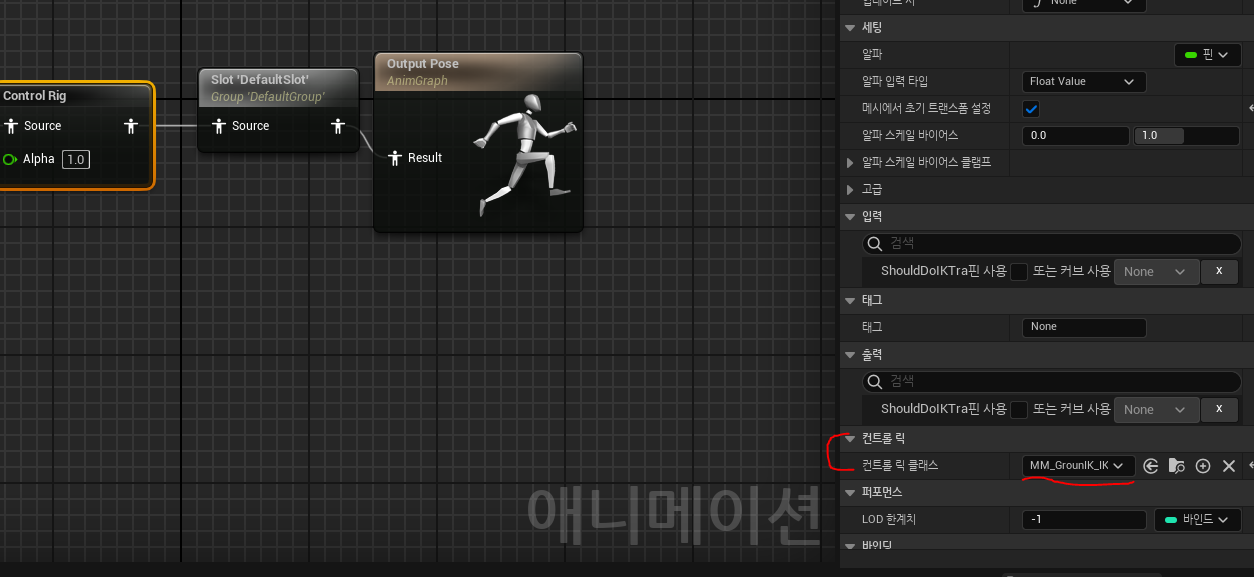Click the Control Rig output pose pin
The image size is (1254, 577).
tap(130, 126)
